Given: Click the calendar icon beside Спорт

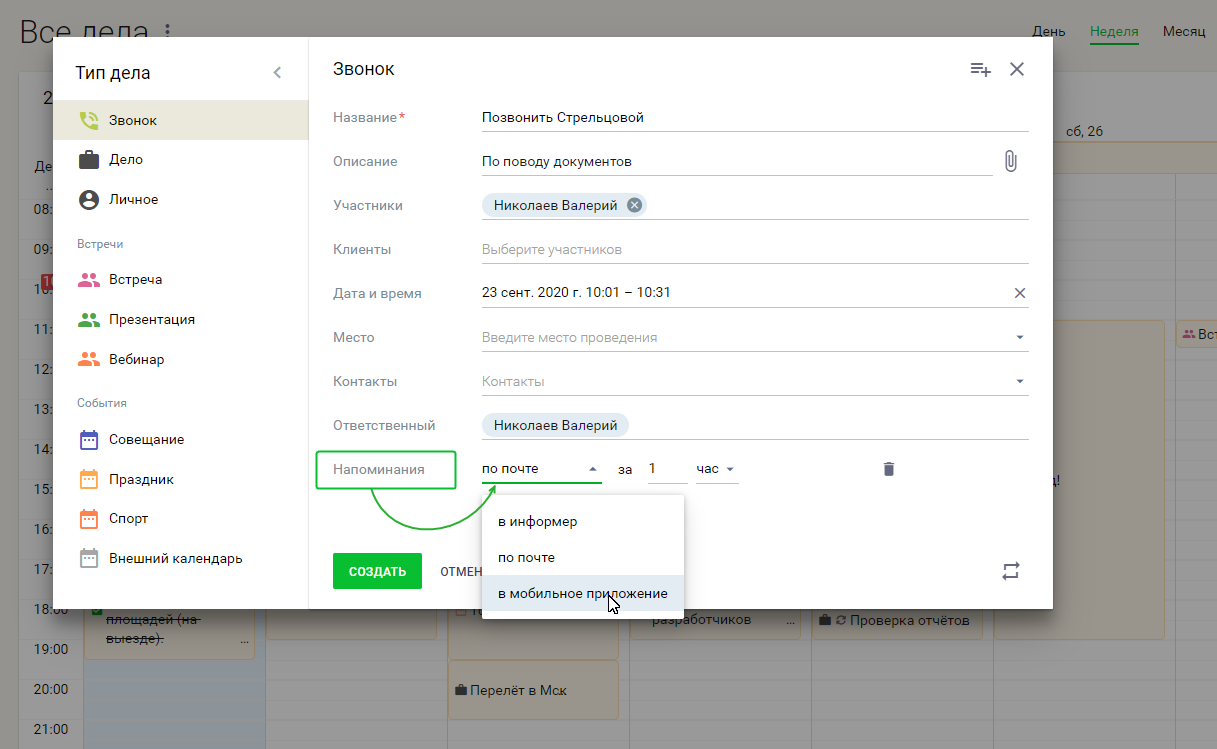Looking at the screenshot, I should click(x=89, y=519).
